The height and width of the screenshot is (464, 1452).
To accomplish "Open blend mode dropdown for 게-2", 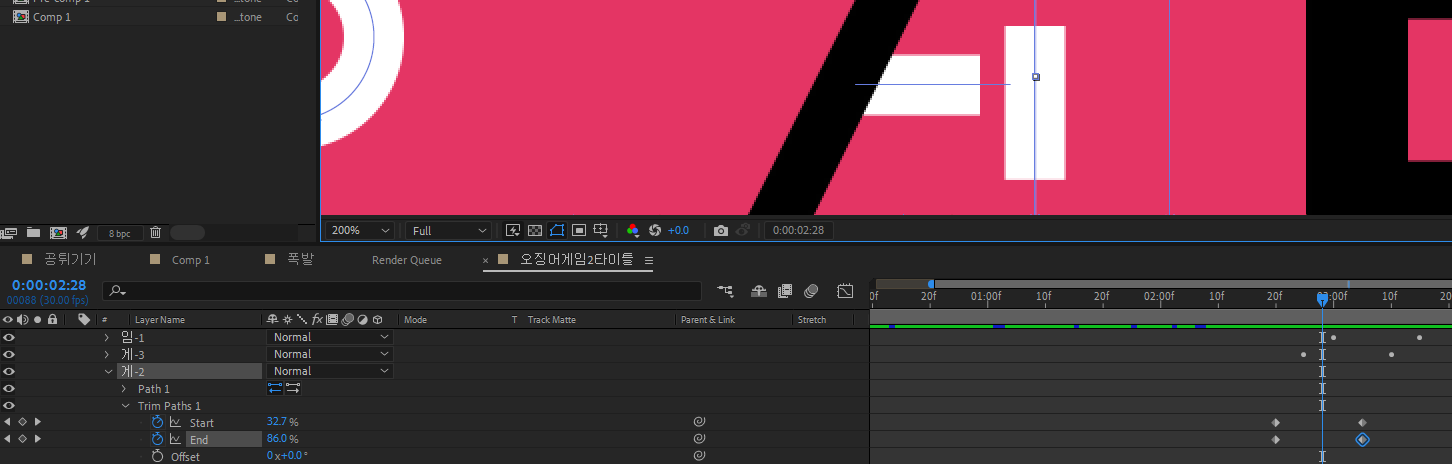I will tap(330, 371).
